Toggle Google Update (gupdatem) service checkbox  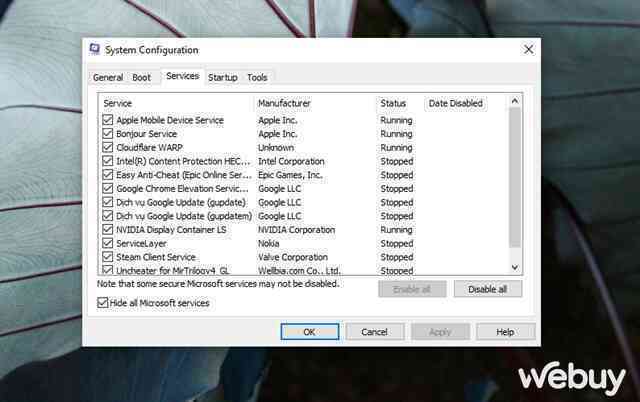[x=107, y=215]
